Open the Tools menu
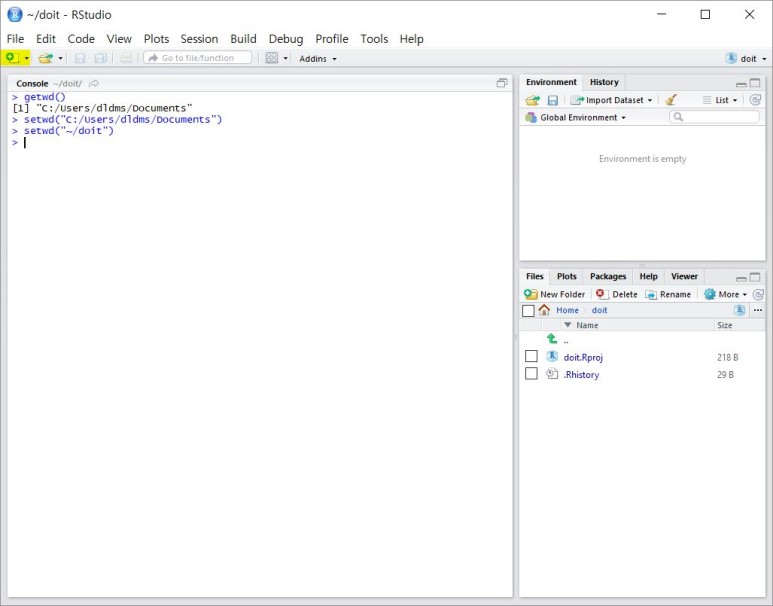This screenshot has height=606, width=773. point(374,39)
